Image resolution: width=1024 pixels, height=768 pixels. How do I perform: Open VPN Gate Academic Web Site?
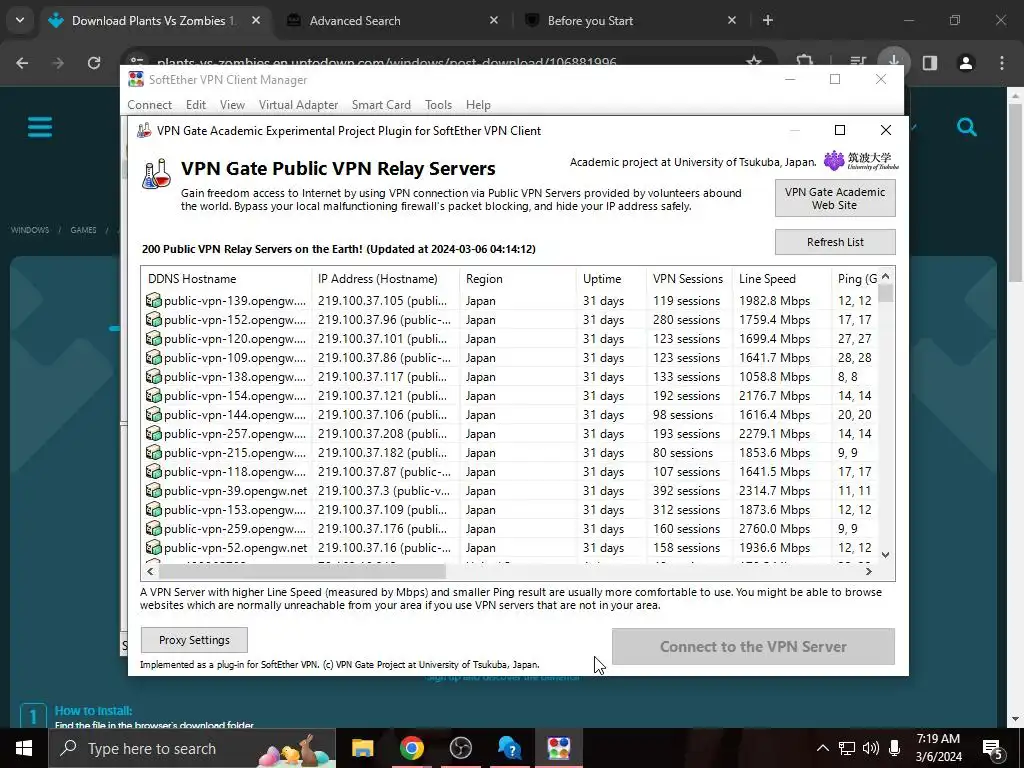click(x=835, y=199)
